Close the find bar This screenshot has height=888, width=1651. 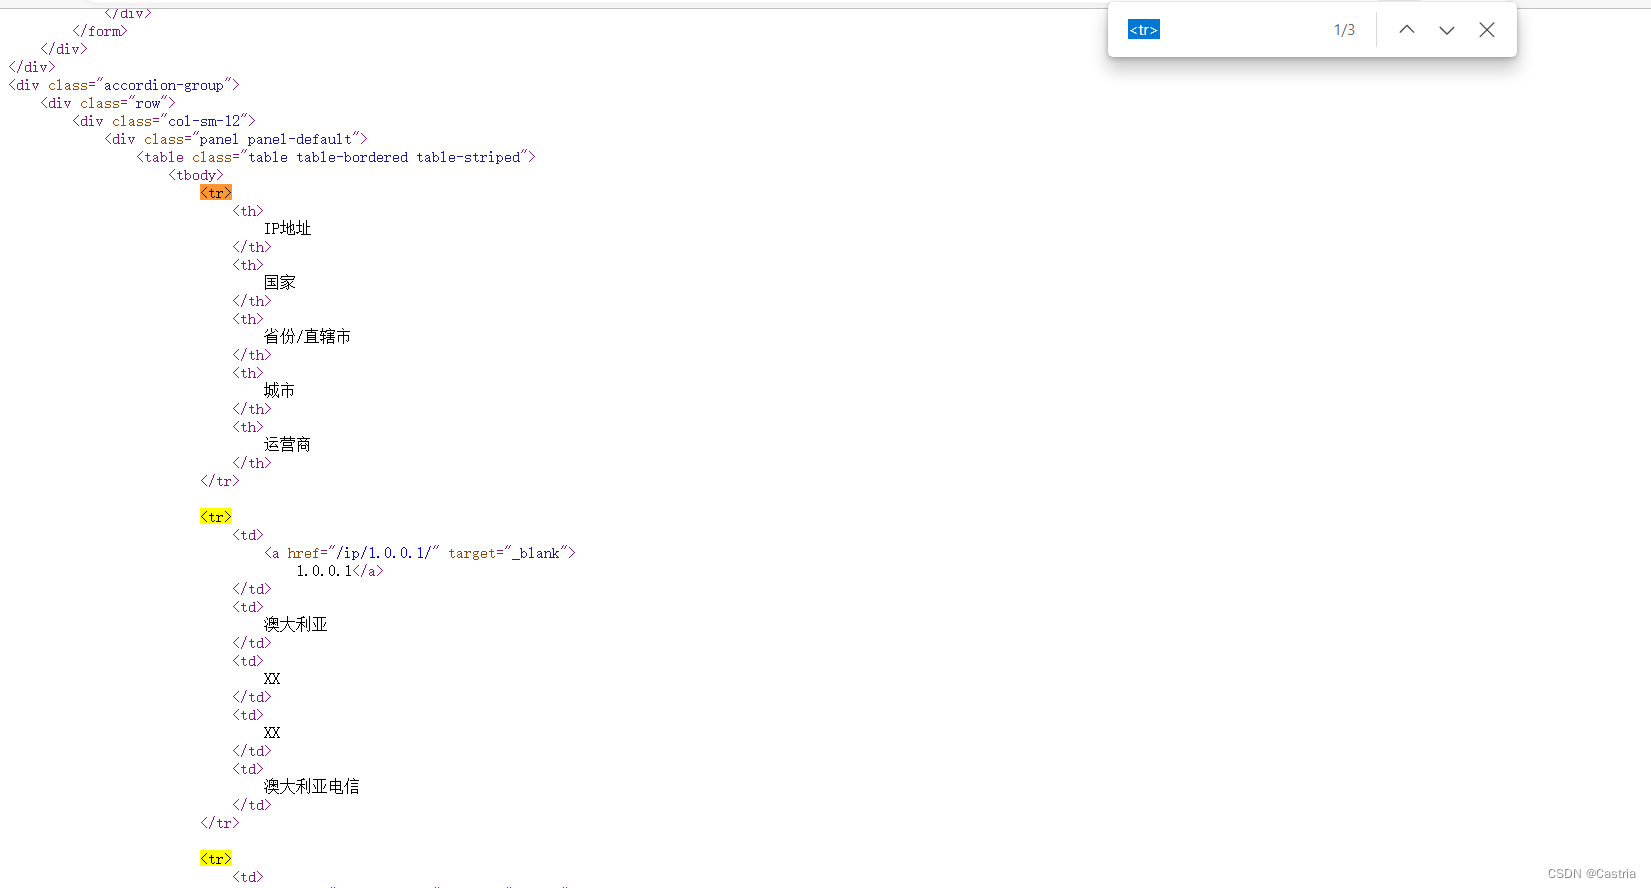[1487, 30]
